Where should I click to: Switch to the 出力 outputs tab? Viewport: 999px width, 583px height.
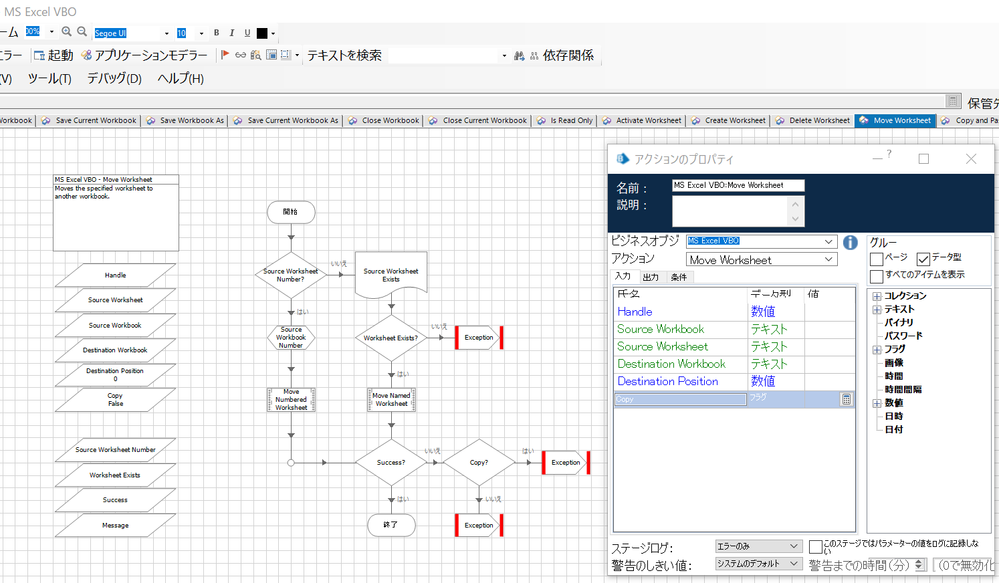[x=650, y=277]
